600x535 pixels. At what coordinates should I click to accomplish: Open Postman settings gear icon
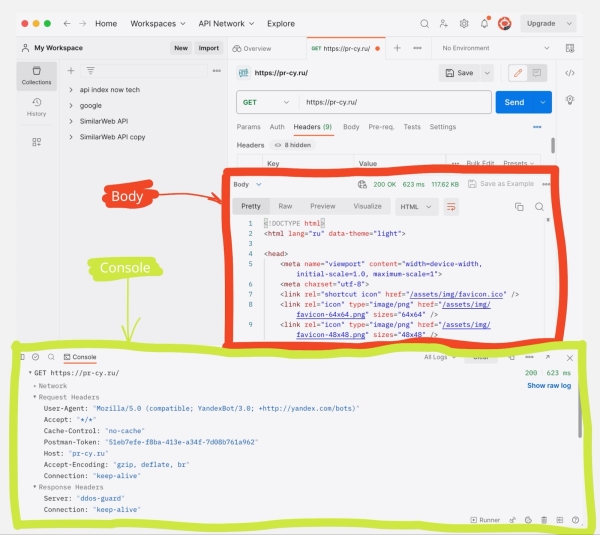click(x=464, y=23)
